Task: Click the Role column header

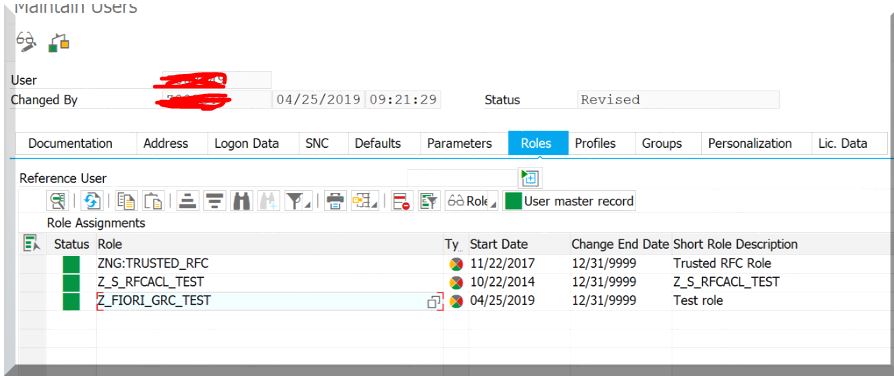Action: (270, 244)
